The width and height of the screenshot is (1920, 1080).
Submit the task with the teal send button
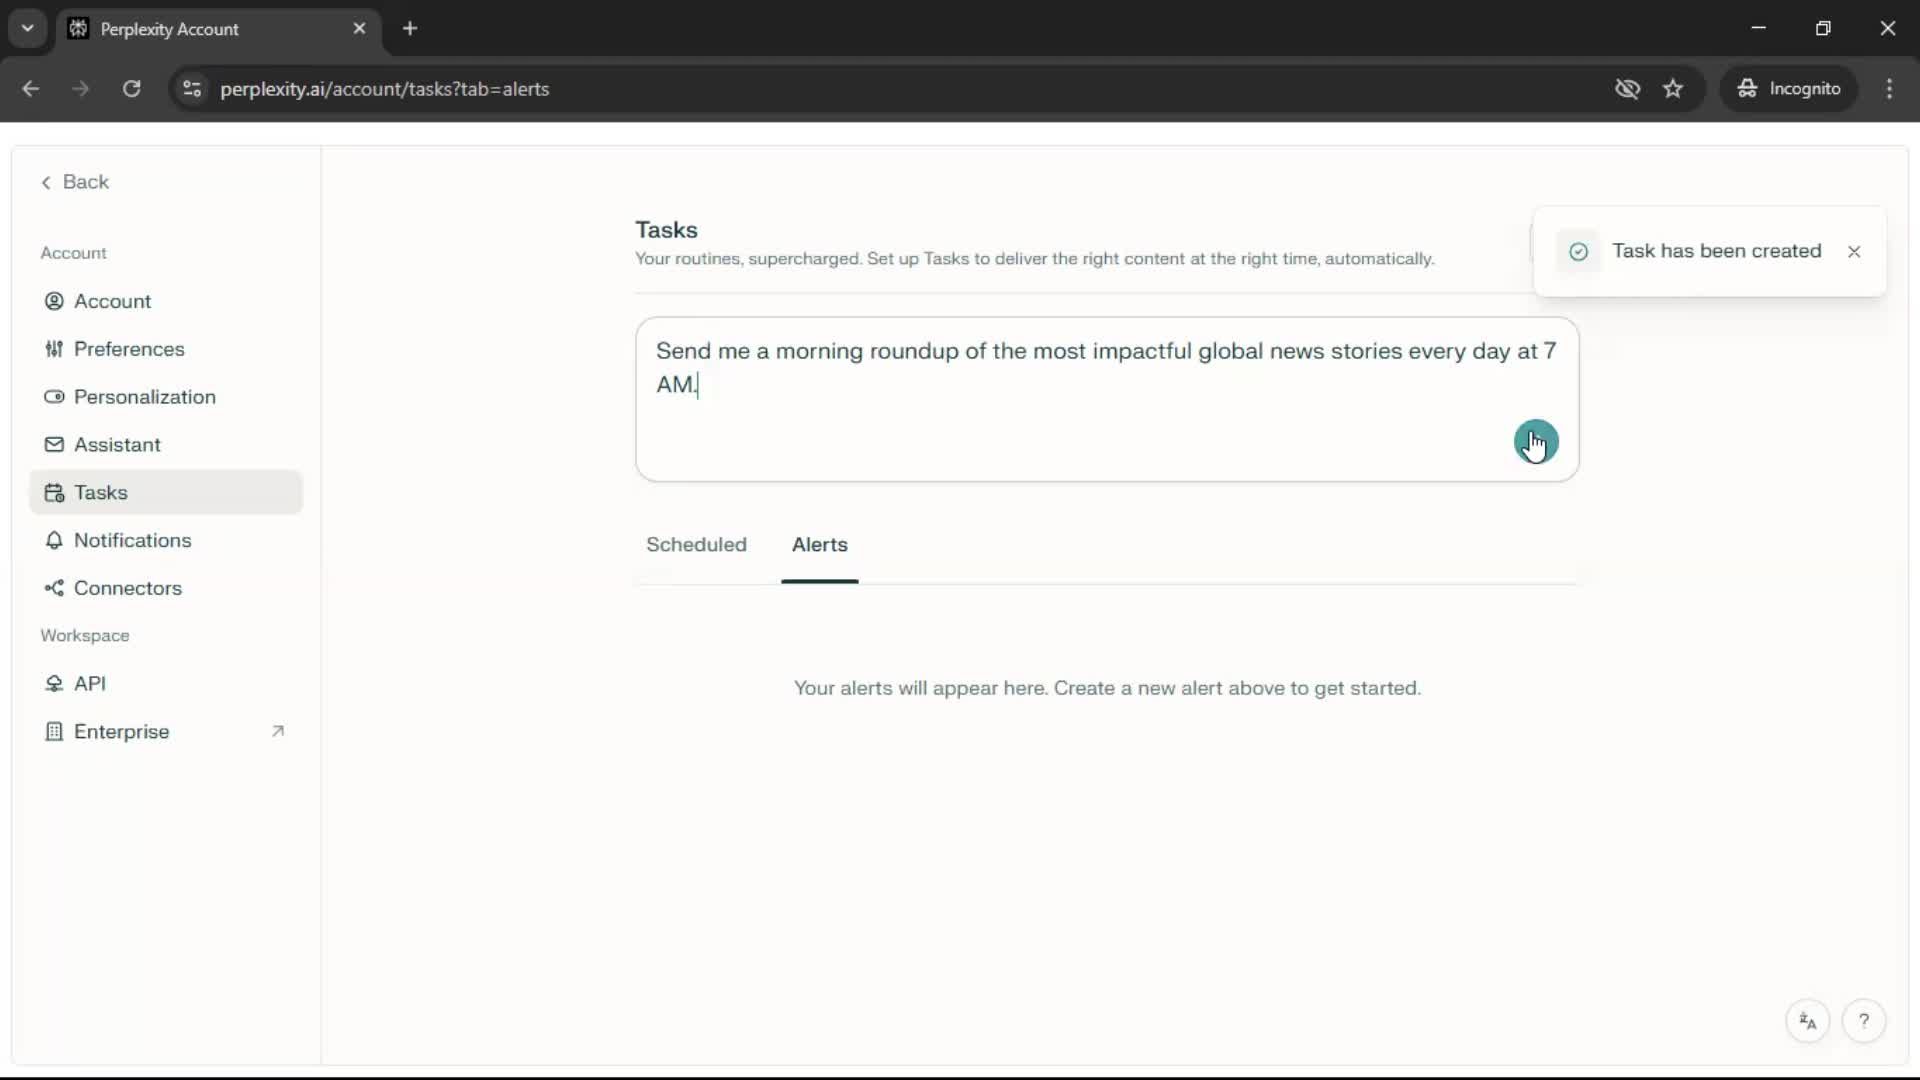[x=1535, y=441]
